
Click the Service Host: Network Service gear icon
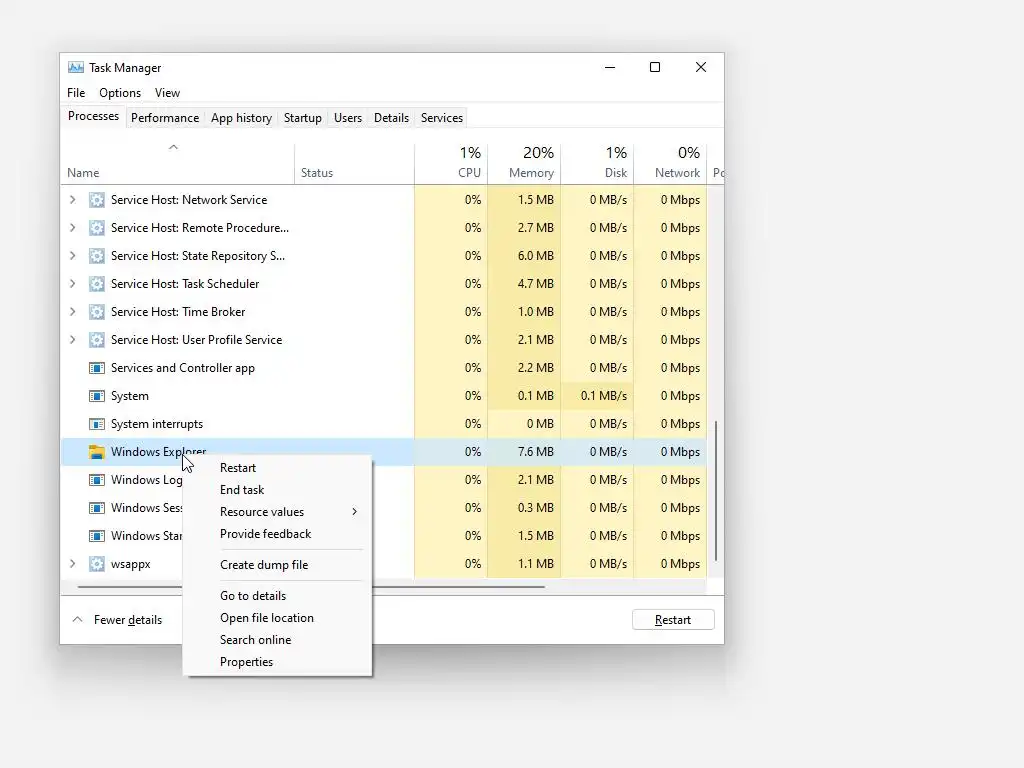[97, 200]
